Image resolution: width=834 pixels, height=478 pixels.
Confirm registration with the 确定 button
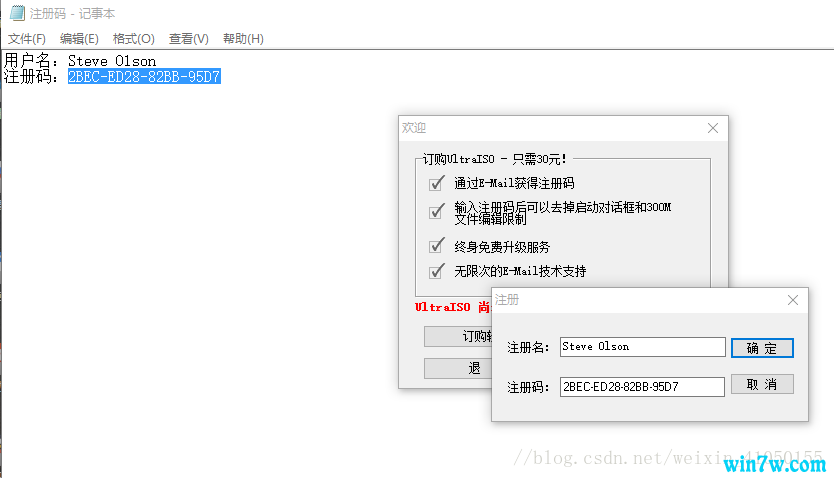(x=762, y=348)
